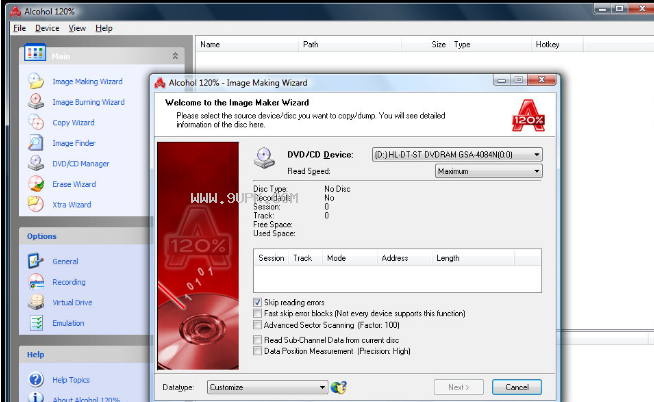This screenshot has width=654, height=402.
Task: Click the DVD/CD Manager icon
Action: (36, 163)
